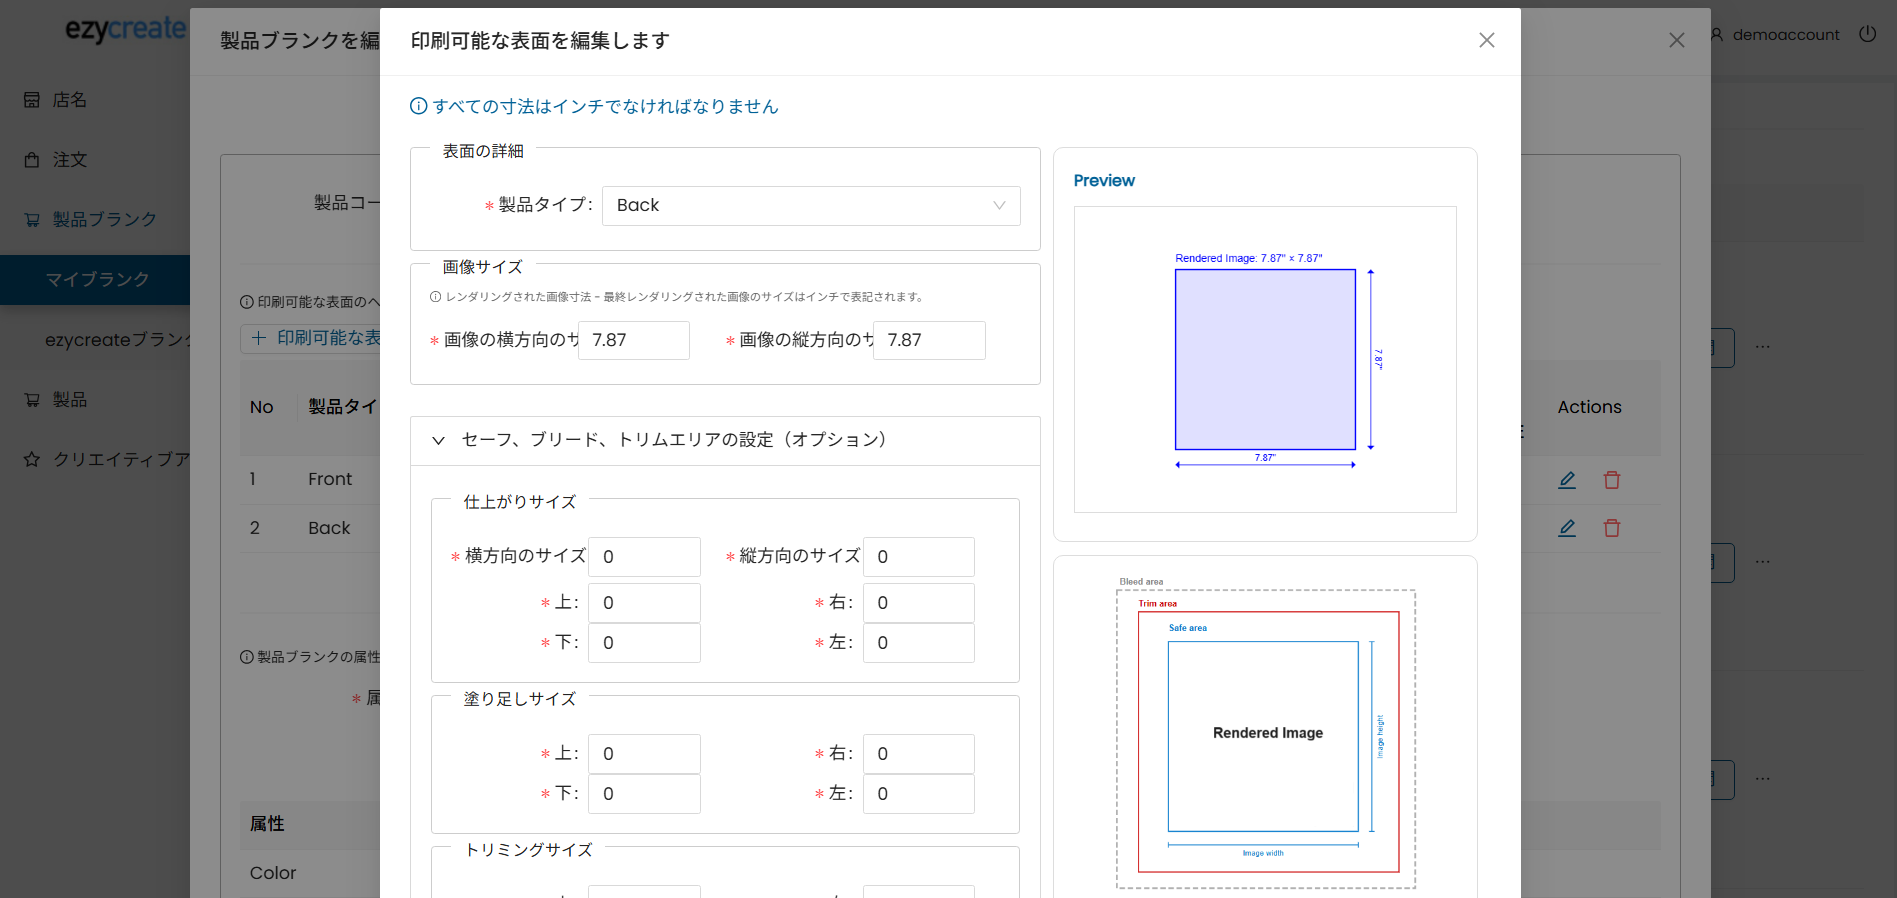Click the store icon beside 店名
Screen dimensions: 1897x898
tap(32, 100)
